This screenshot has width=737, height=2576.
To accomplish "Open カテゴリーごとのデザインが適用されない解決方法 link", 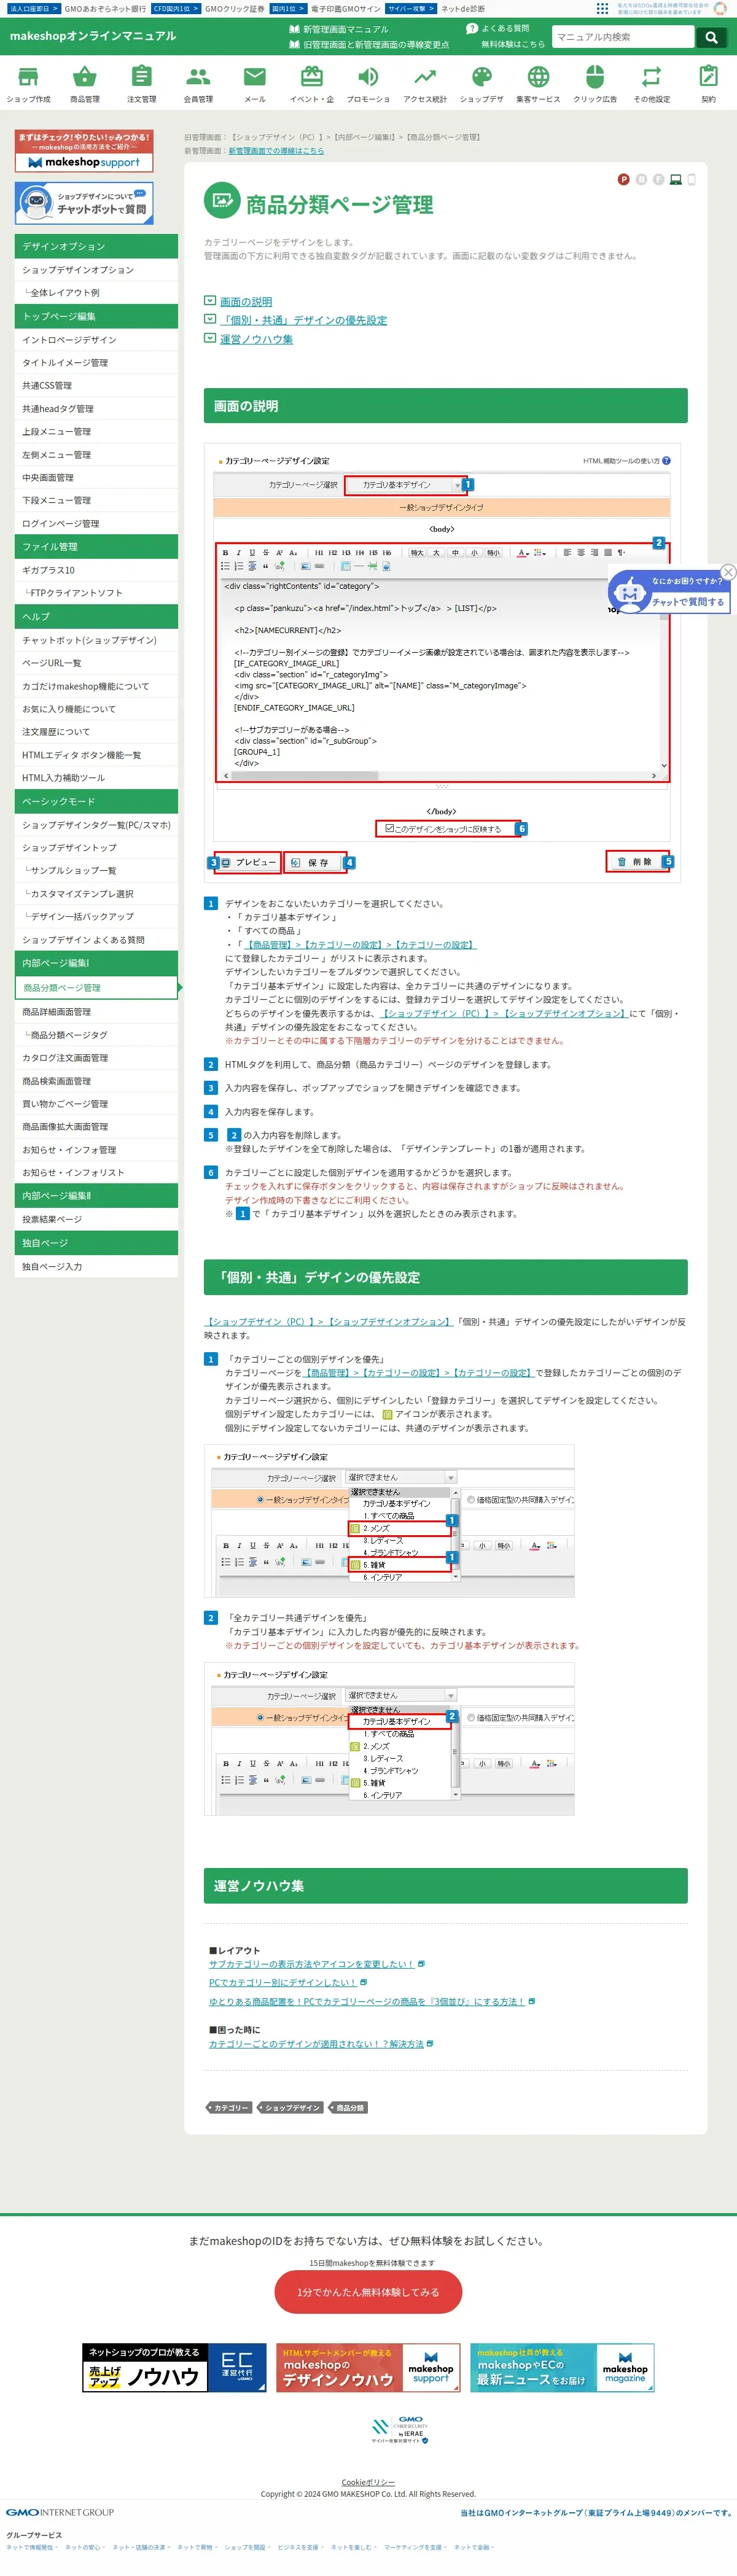I will (316, 2044).
